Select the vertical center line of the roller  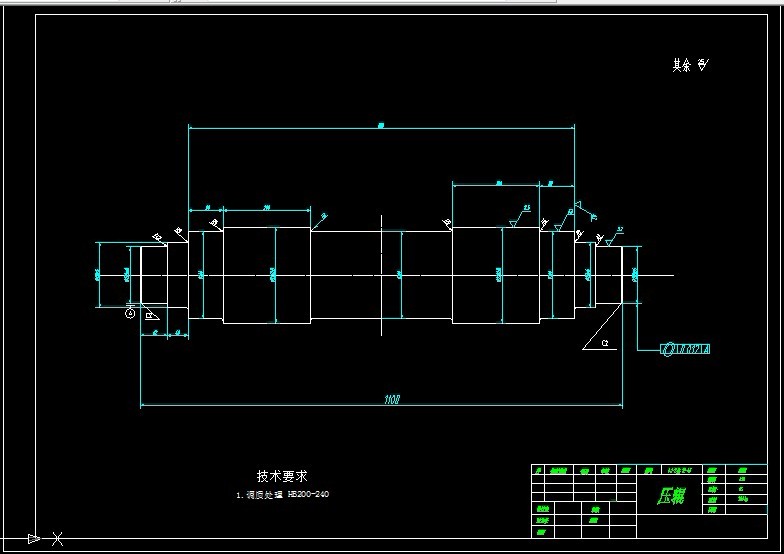point(382,276)
